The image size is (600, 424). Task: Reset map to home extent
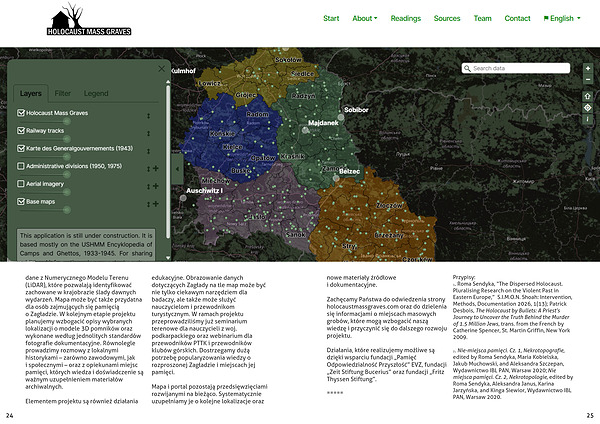(x=588, y=96)
